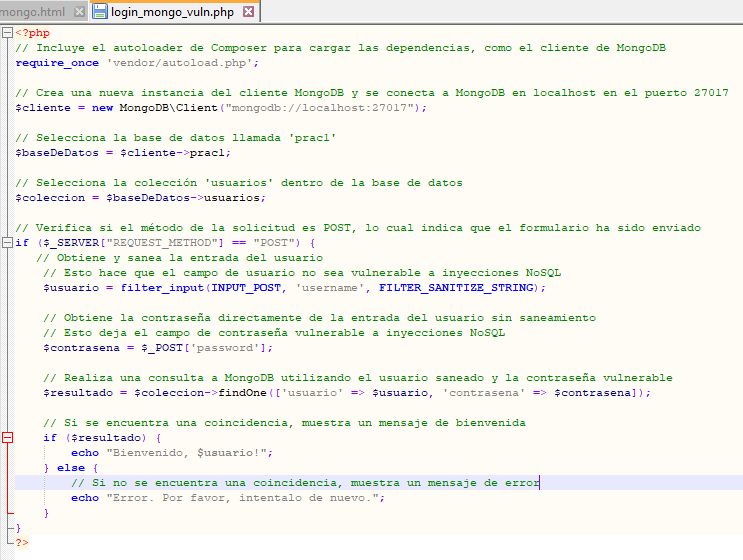Click the filter_input function name

(x=162, y=288)
